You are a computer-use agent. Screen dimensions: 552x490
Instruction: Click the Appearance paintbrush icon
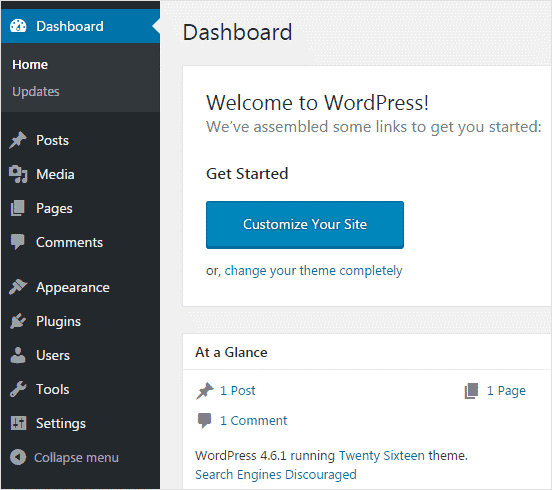(x=18, y=287)
